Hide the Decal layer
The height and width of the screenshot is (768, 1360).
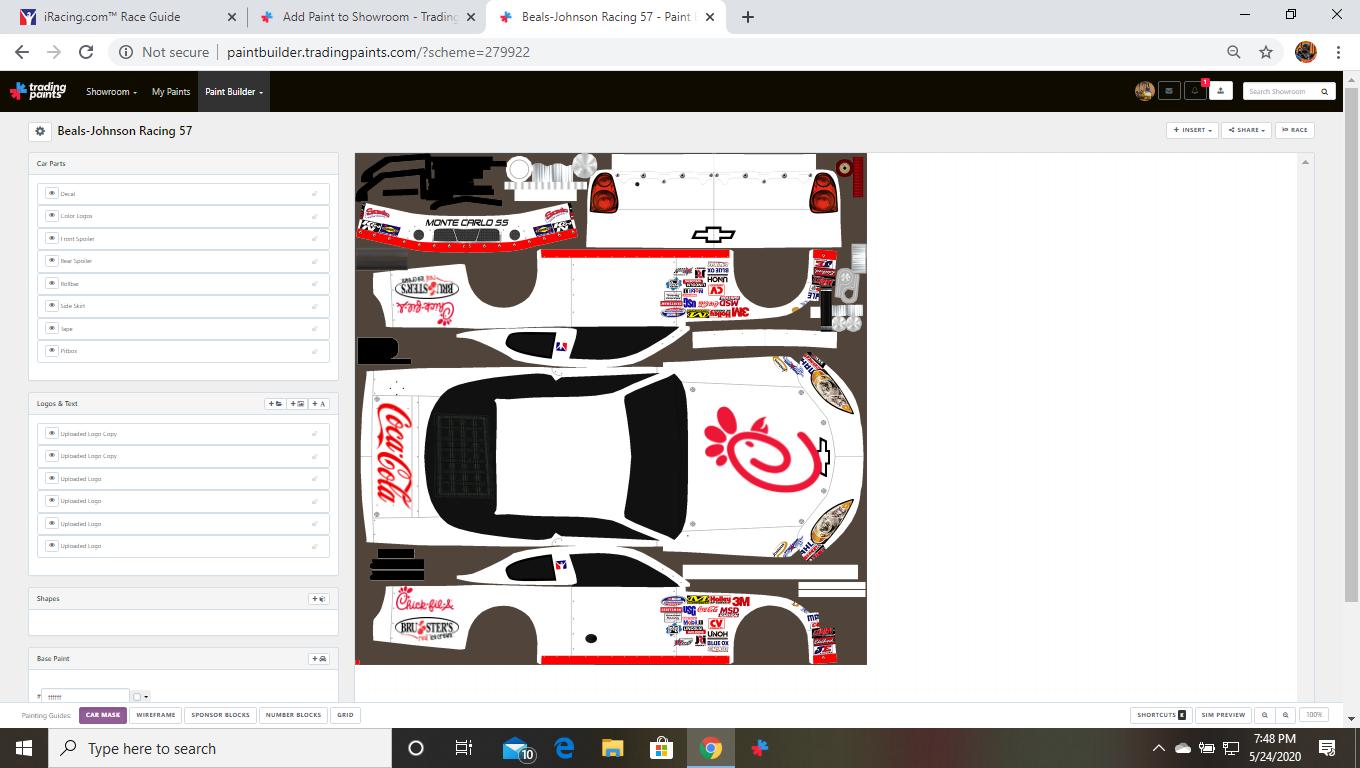52,193
